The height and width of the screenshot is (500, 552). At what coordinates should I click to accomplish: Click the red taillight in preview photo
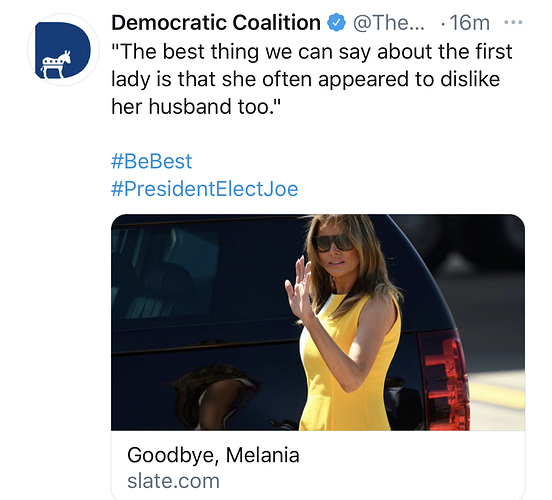(444, 379)
